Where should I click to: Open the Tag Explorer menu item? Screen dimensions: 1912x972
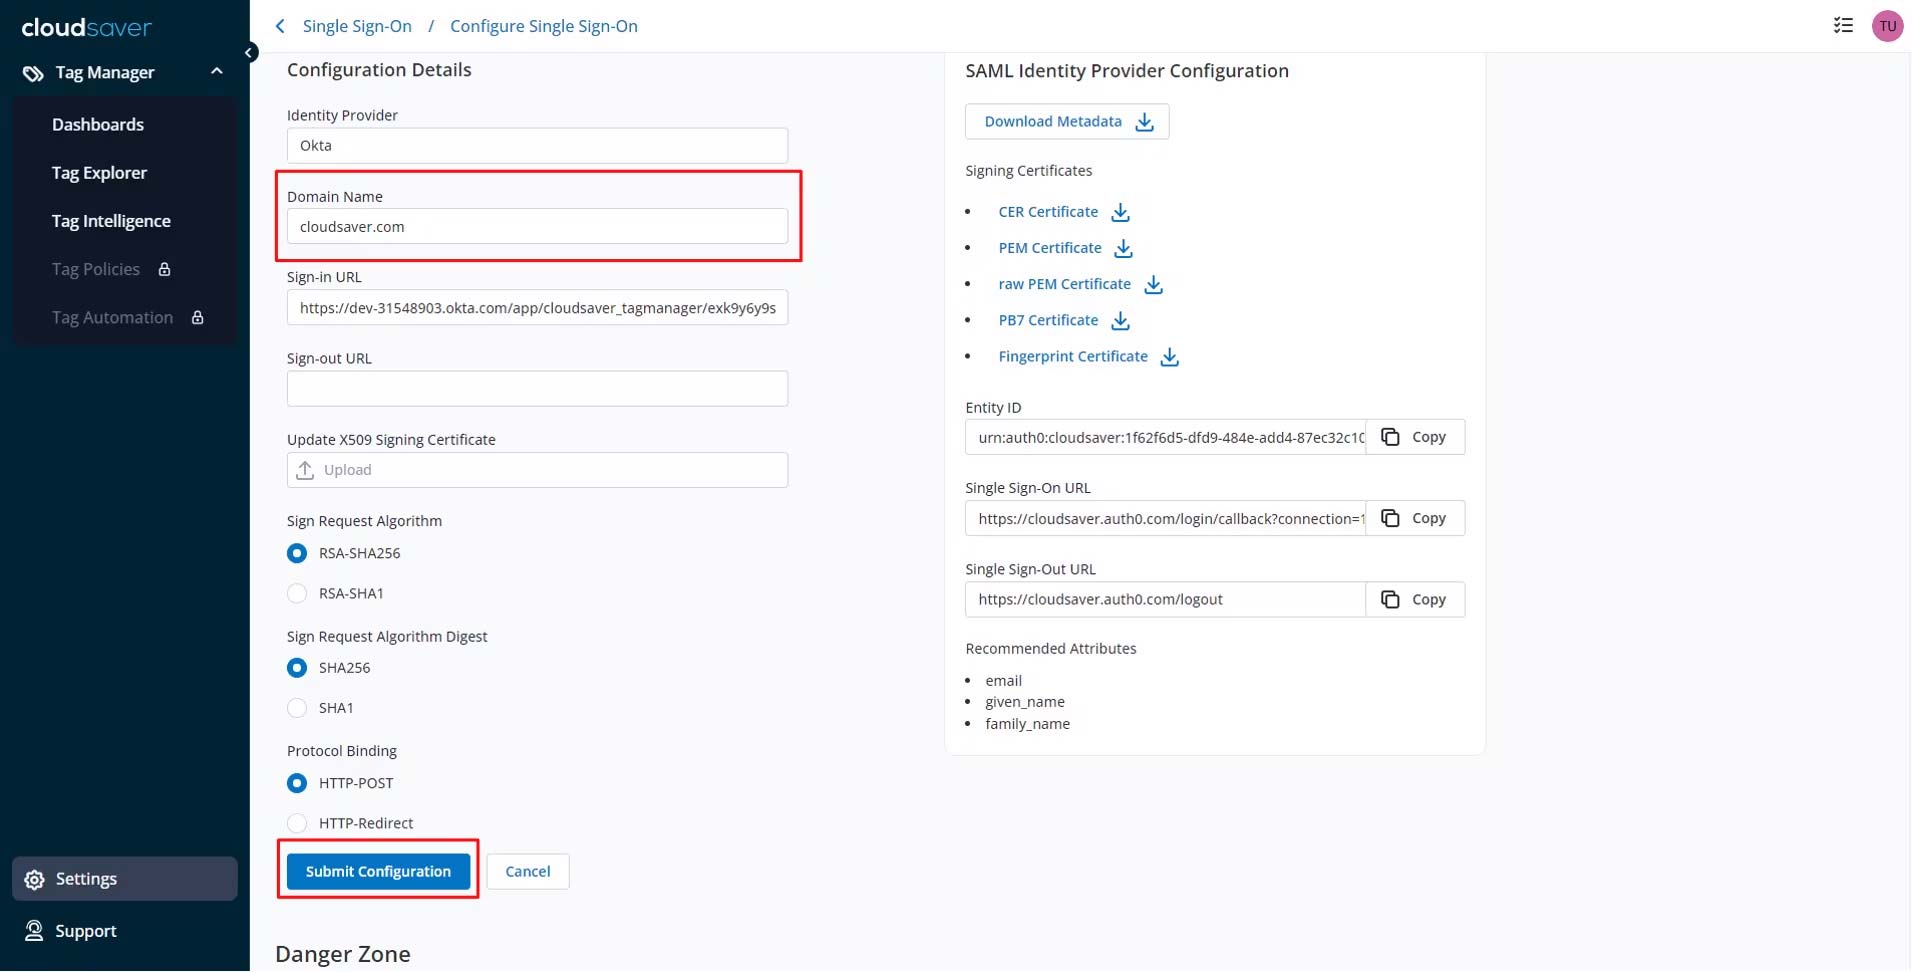(99, 173)
